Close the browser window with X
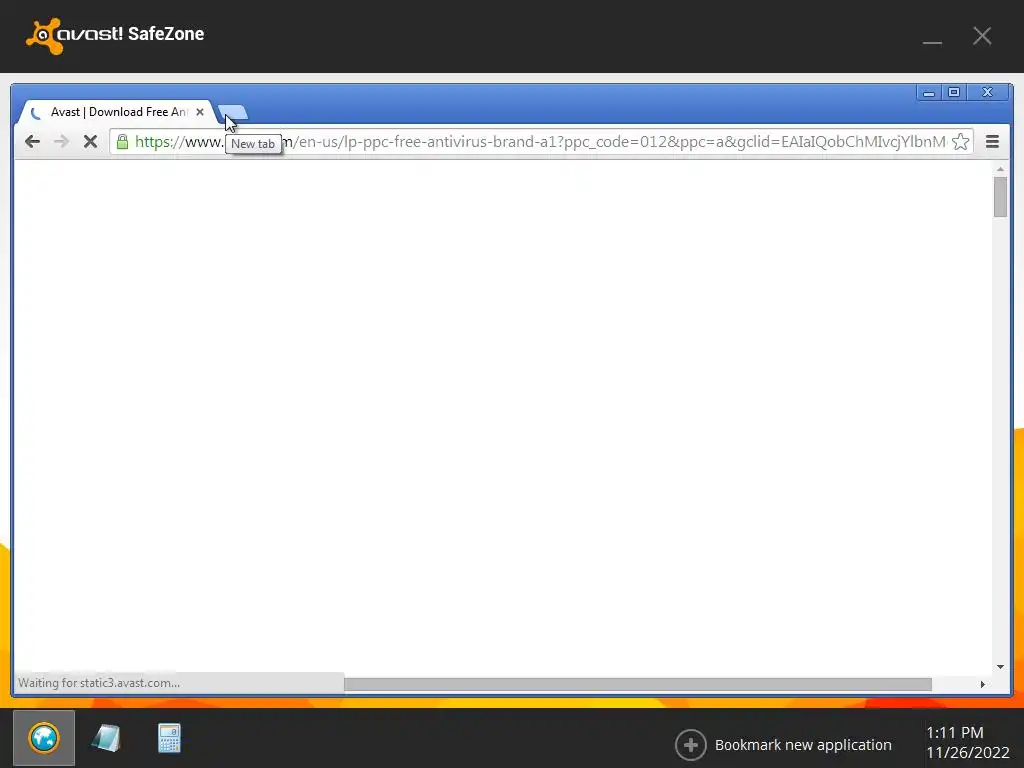This screenshot has width=1024, height=768. click(x=987, y=93)
